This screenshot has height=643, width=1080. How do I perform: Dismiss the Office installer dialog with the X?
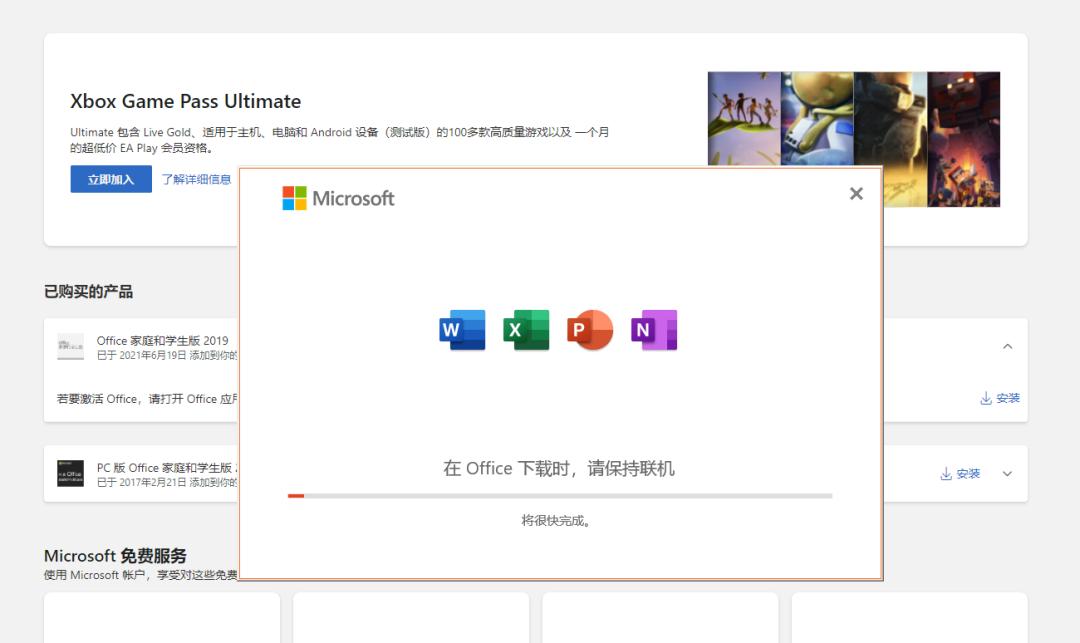pyautogui.click(x=856, y=193)
